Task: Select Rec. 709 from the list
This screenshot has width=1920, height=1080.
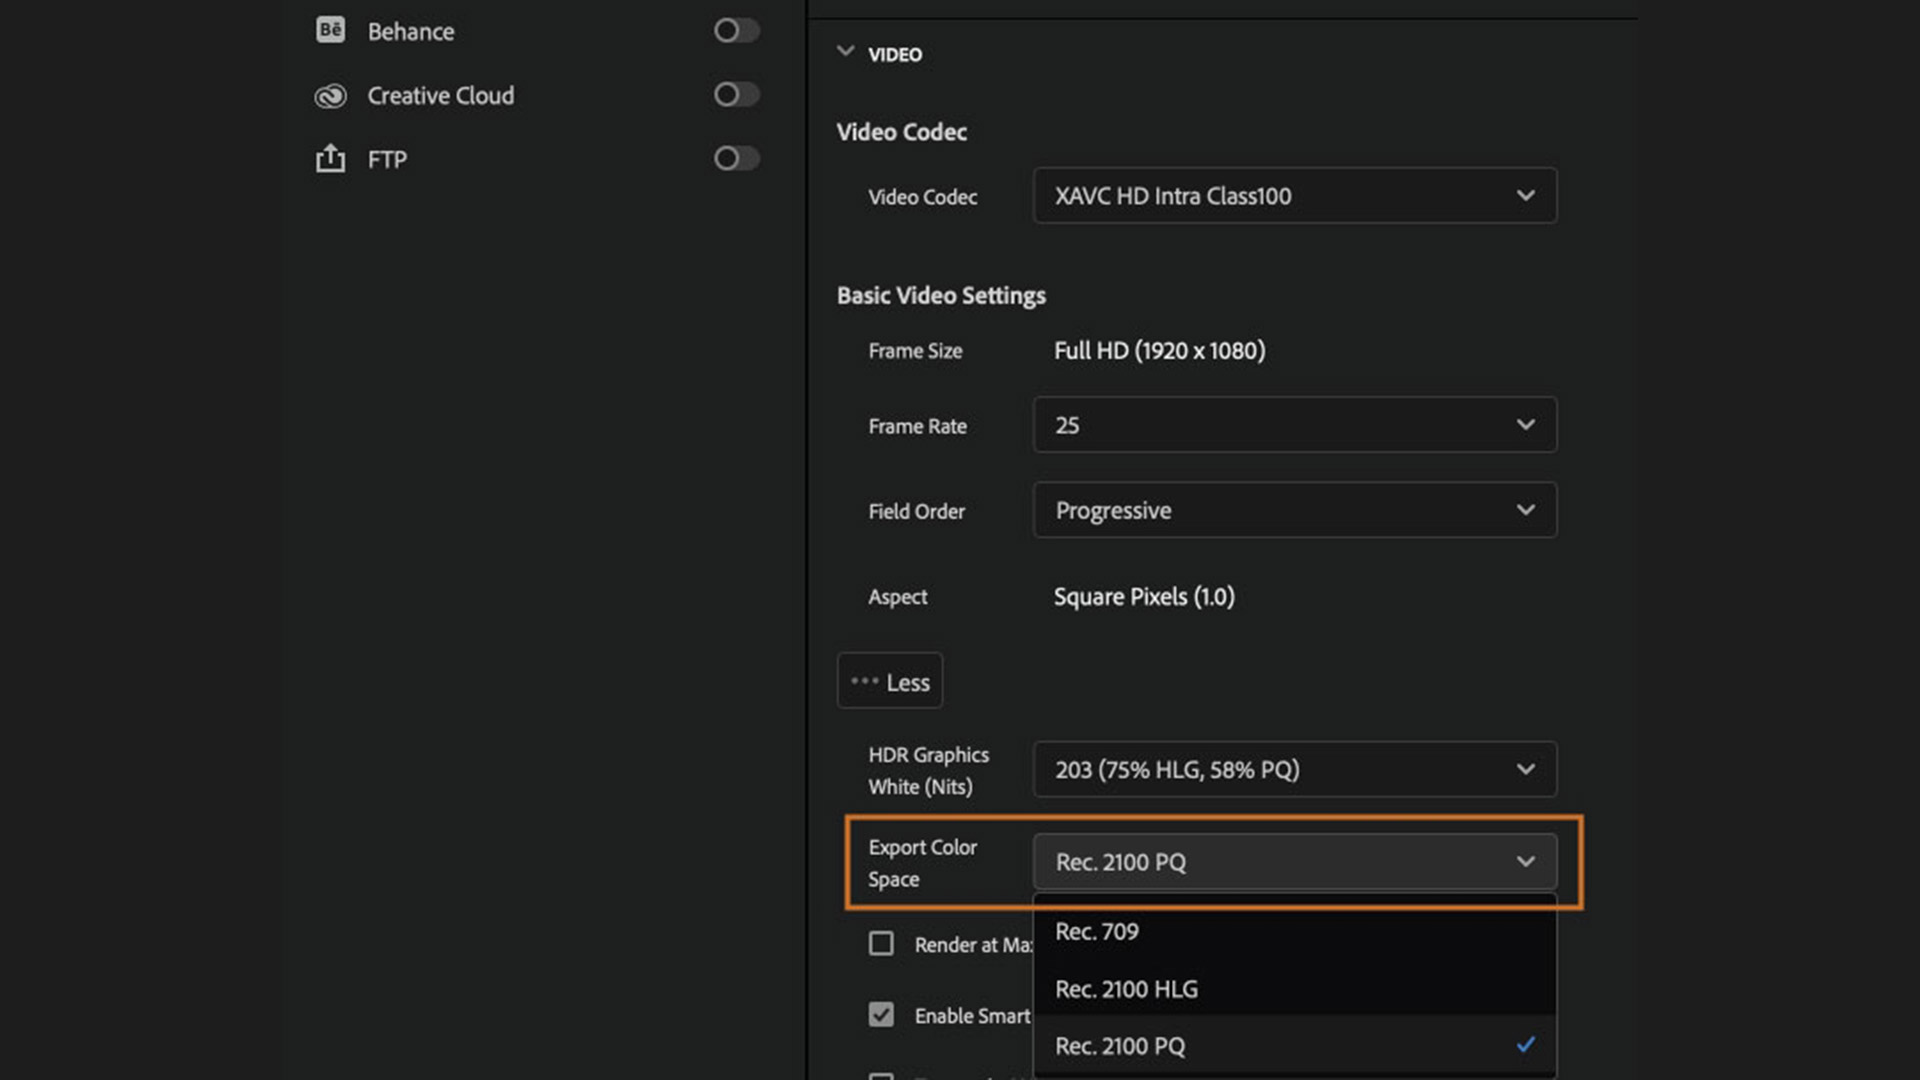Action: click(1097, 931)
